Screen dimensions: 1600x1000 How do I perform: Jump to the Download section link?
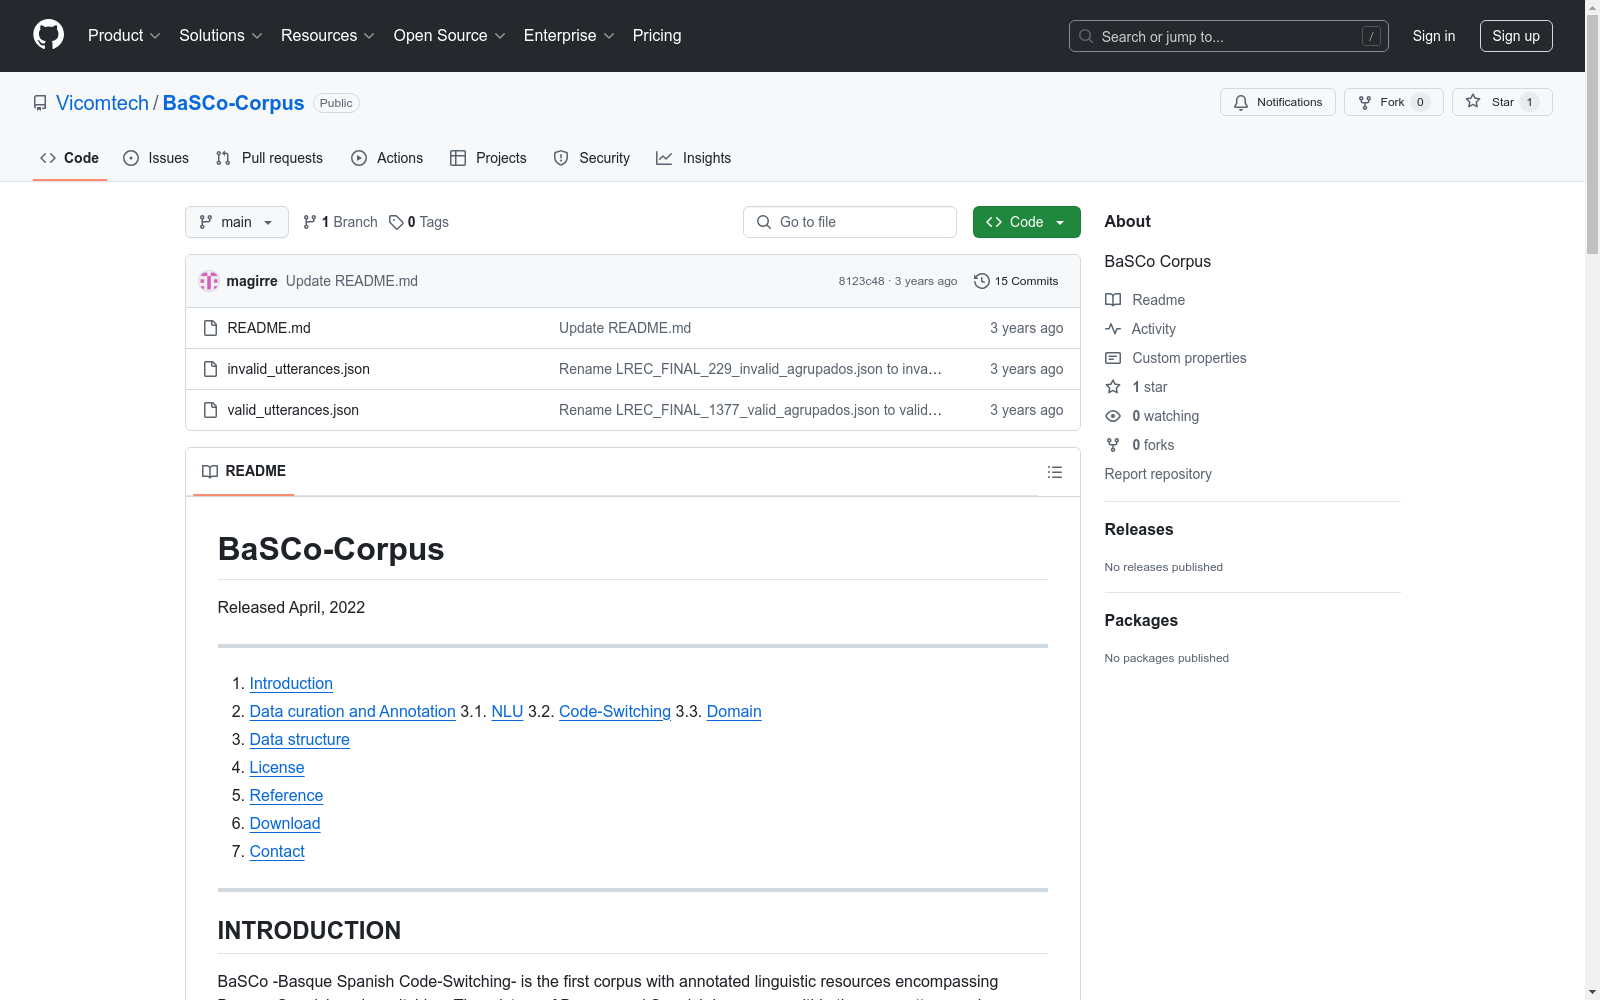pyautogui.click(x=285, y=823)
